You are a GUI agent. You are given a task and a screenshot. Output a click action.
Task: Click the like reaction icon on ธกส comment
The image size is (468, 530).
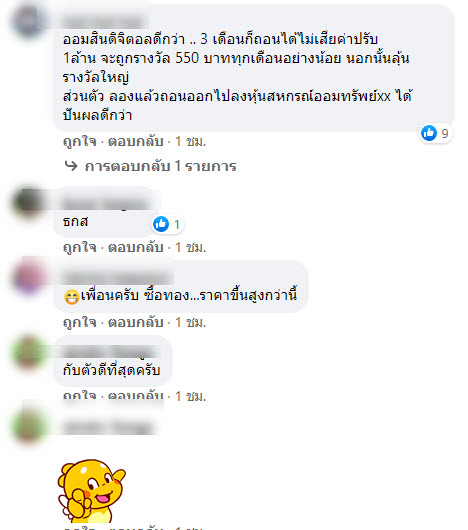click(161, 224)
